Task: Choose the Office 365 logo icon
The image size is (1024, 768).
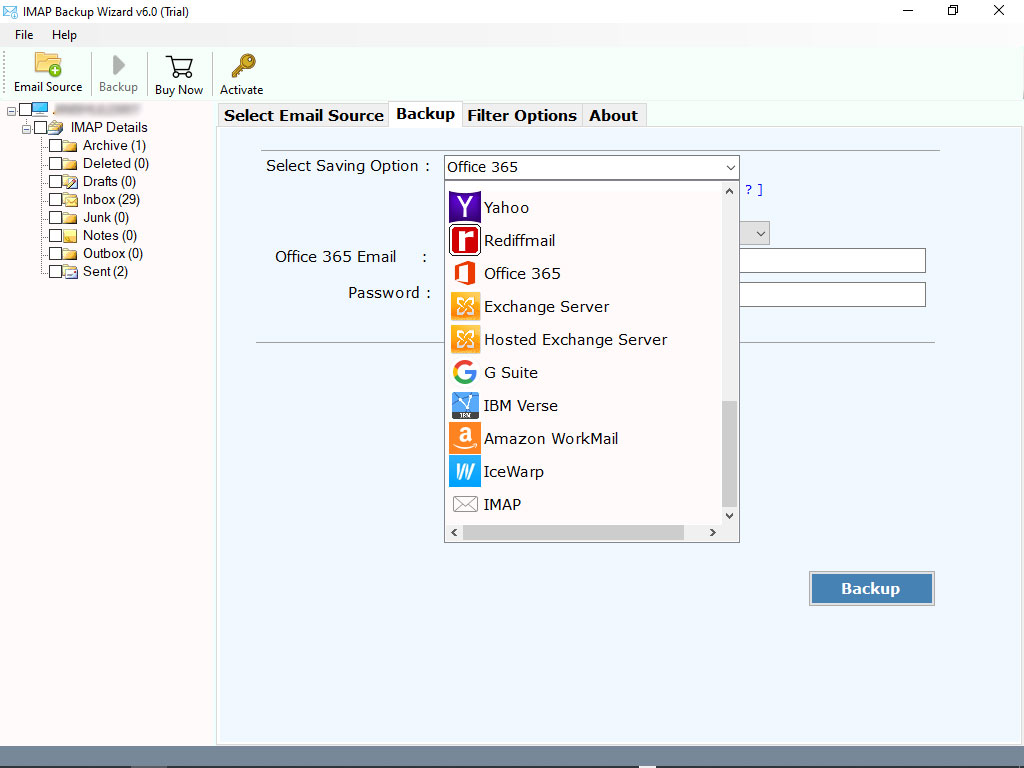Action: click(x=464, y=273)
